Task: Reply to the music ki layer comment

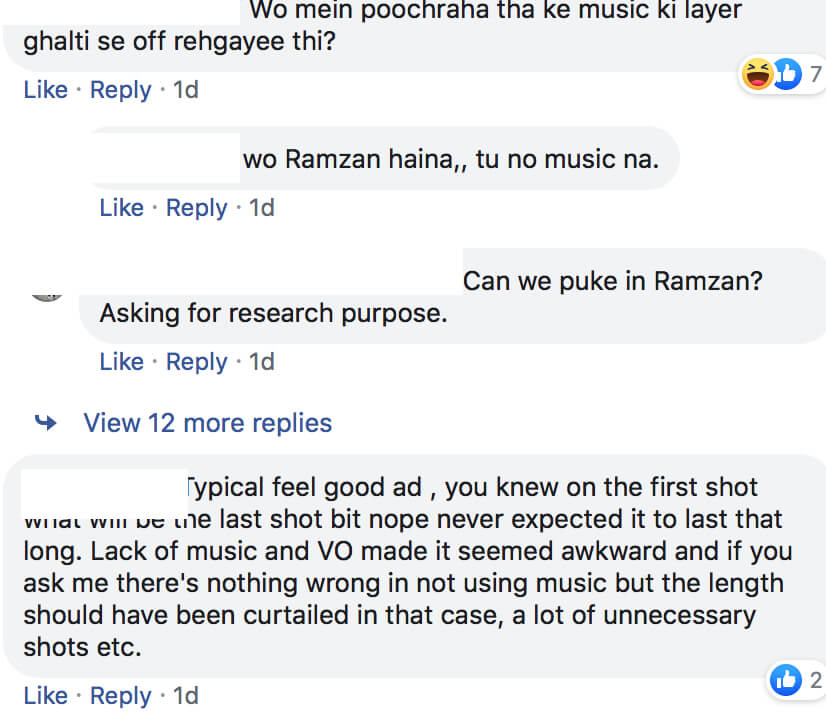Action: 121,90
